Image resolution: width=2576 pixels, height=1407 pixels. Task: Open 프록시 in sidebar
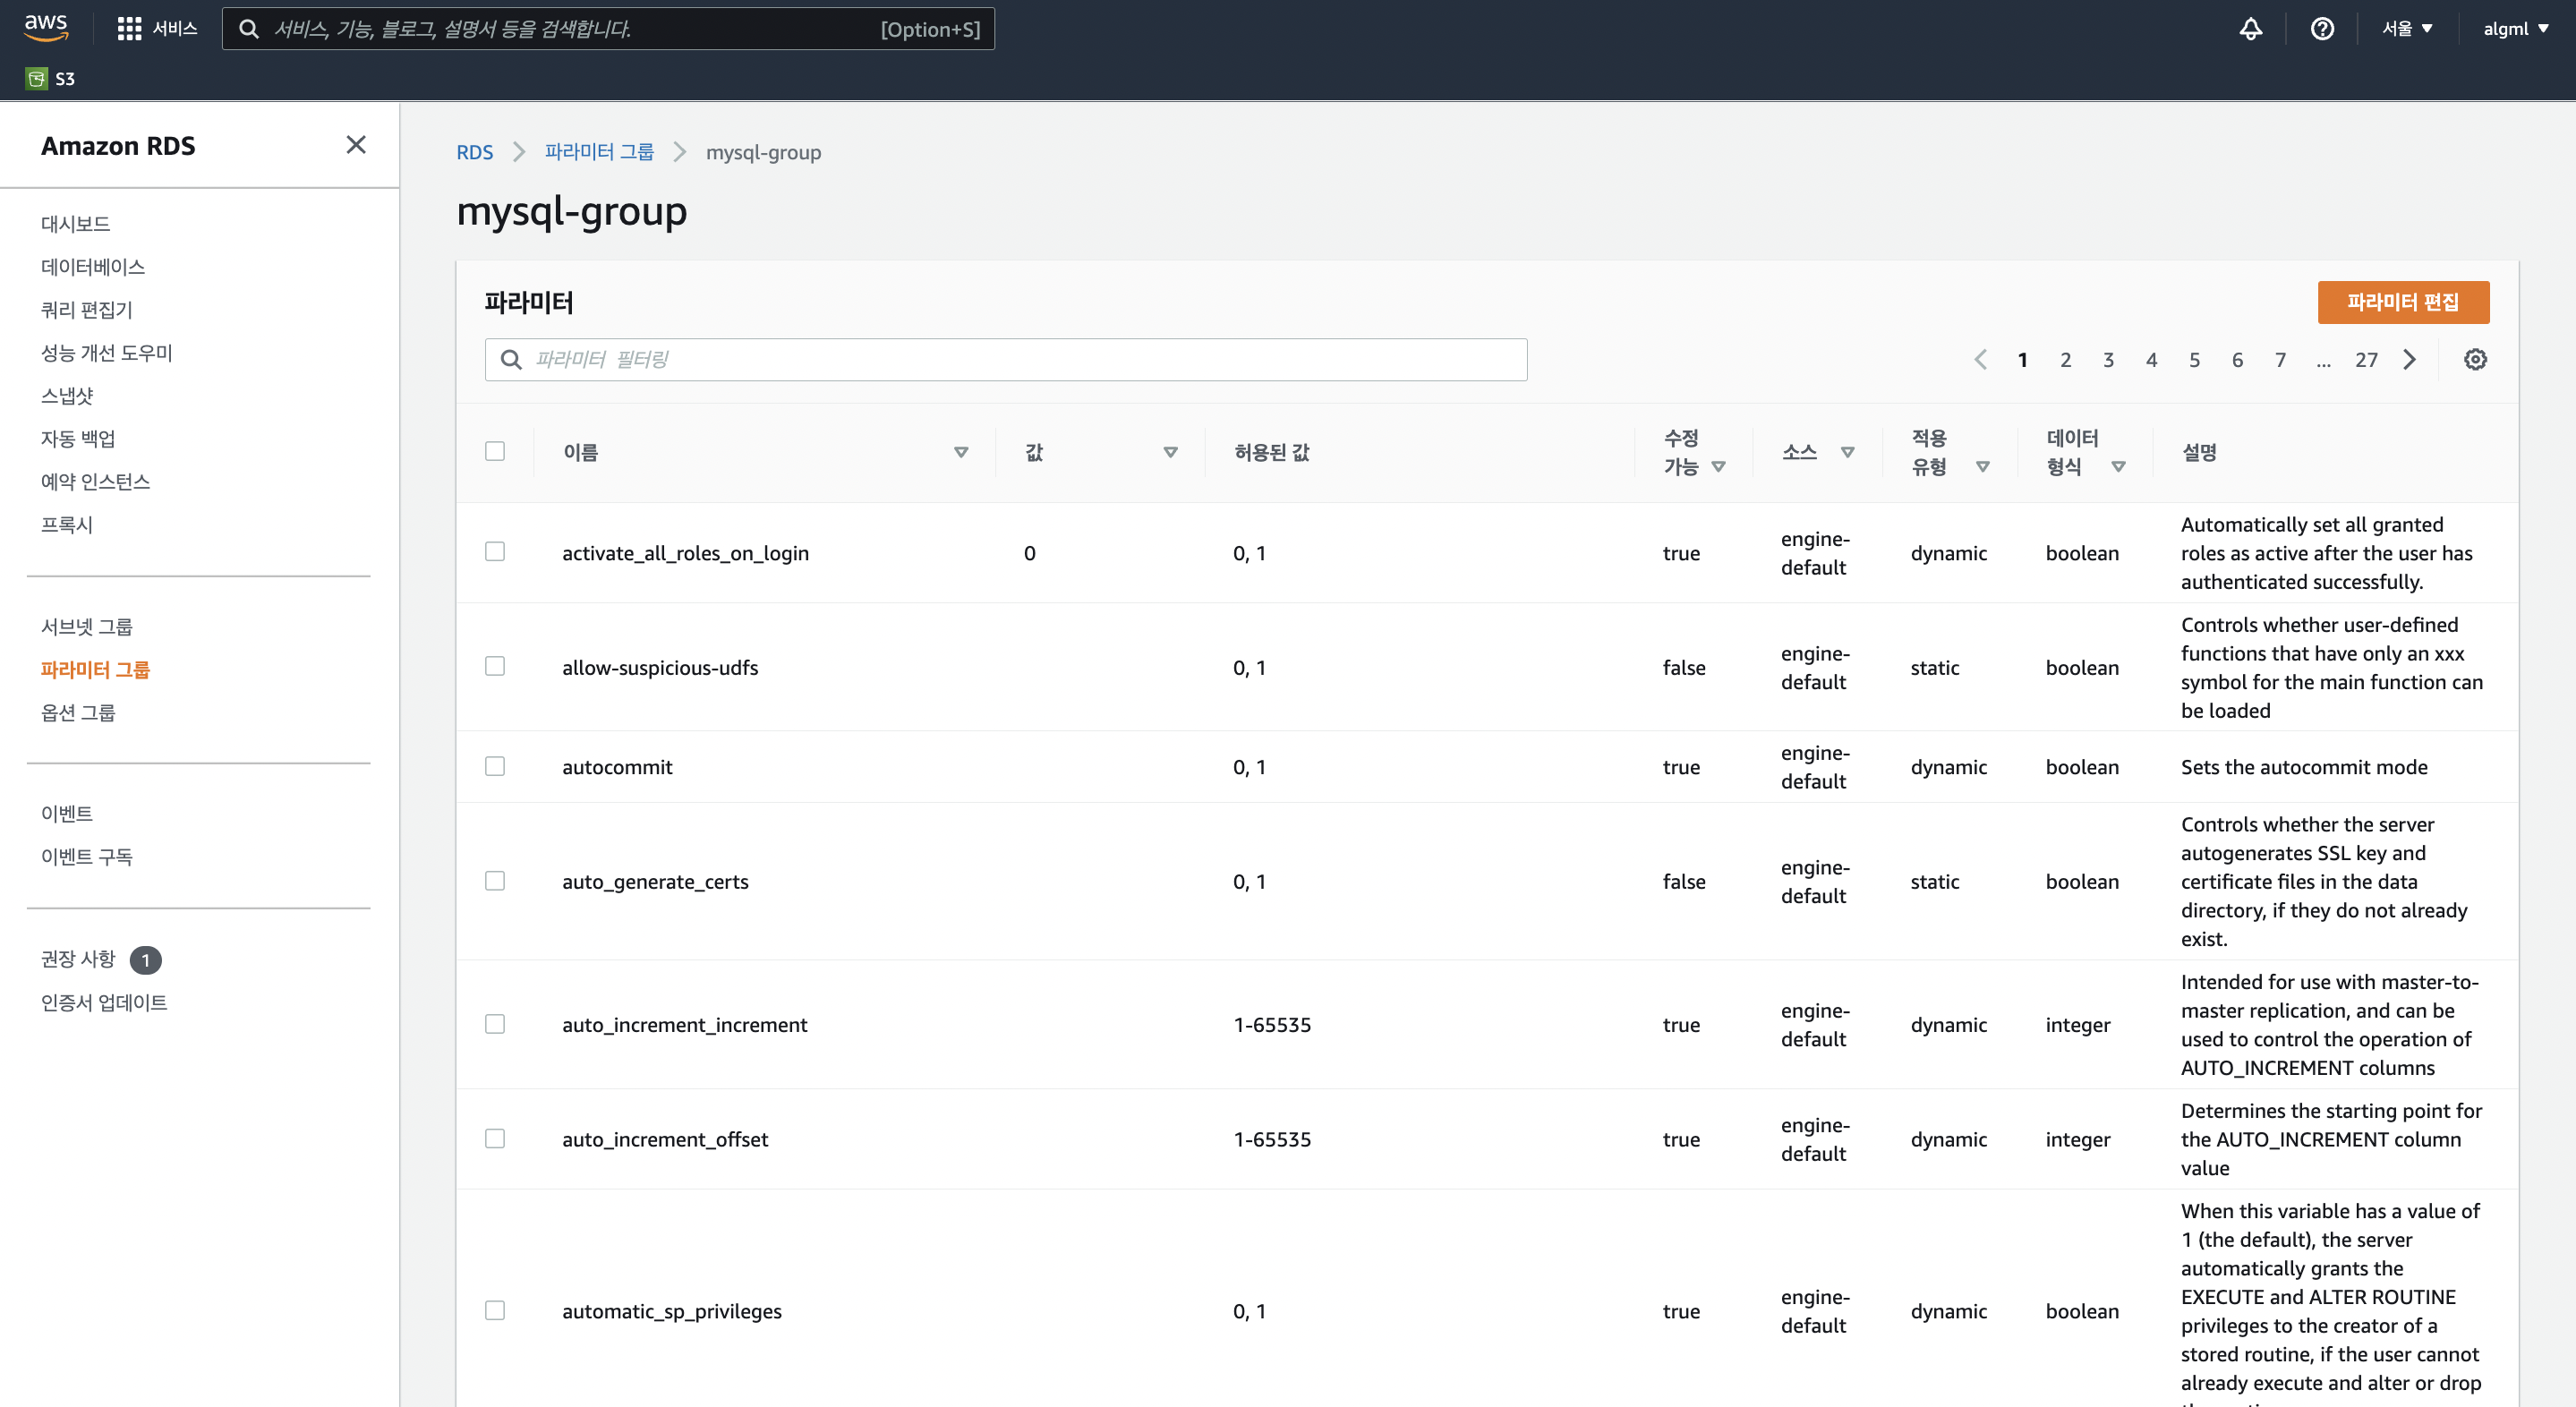pyautogui.click(x=67, y=525)
